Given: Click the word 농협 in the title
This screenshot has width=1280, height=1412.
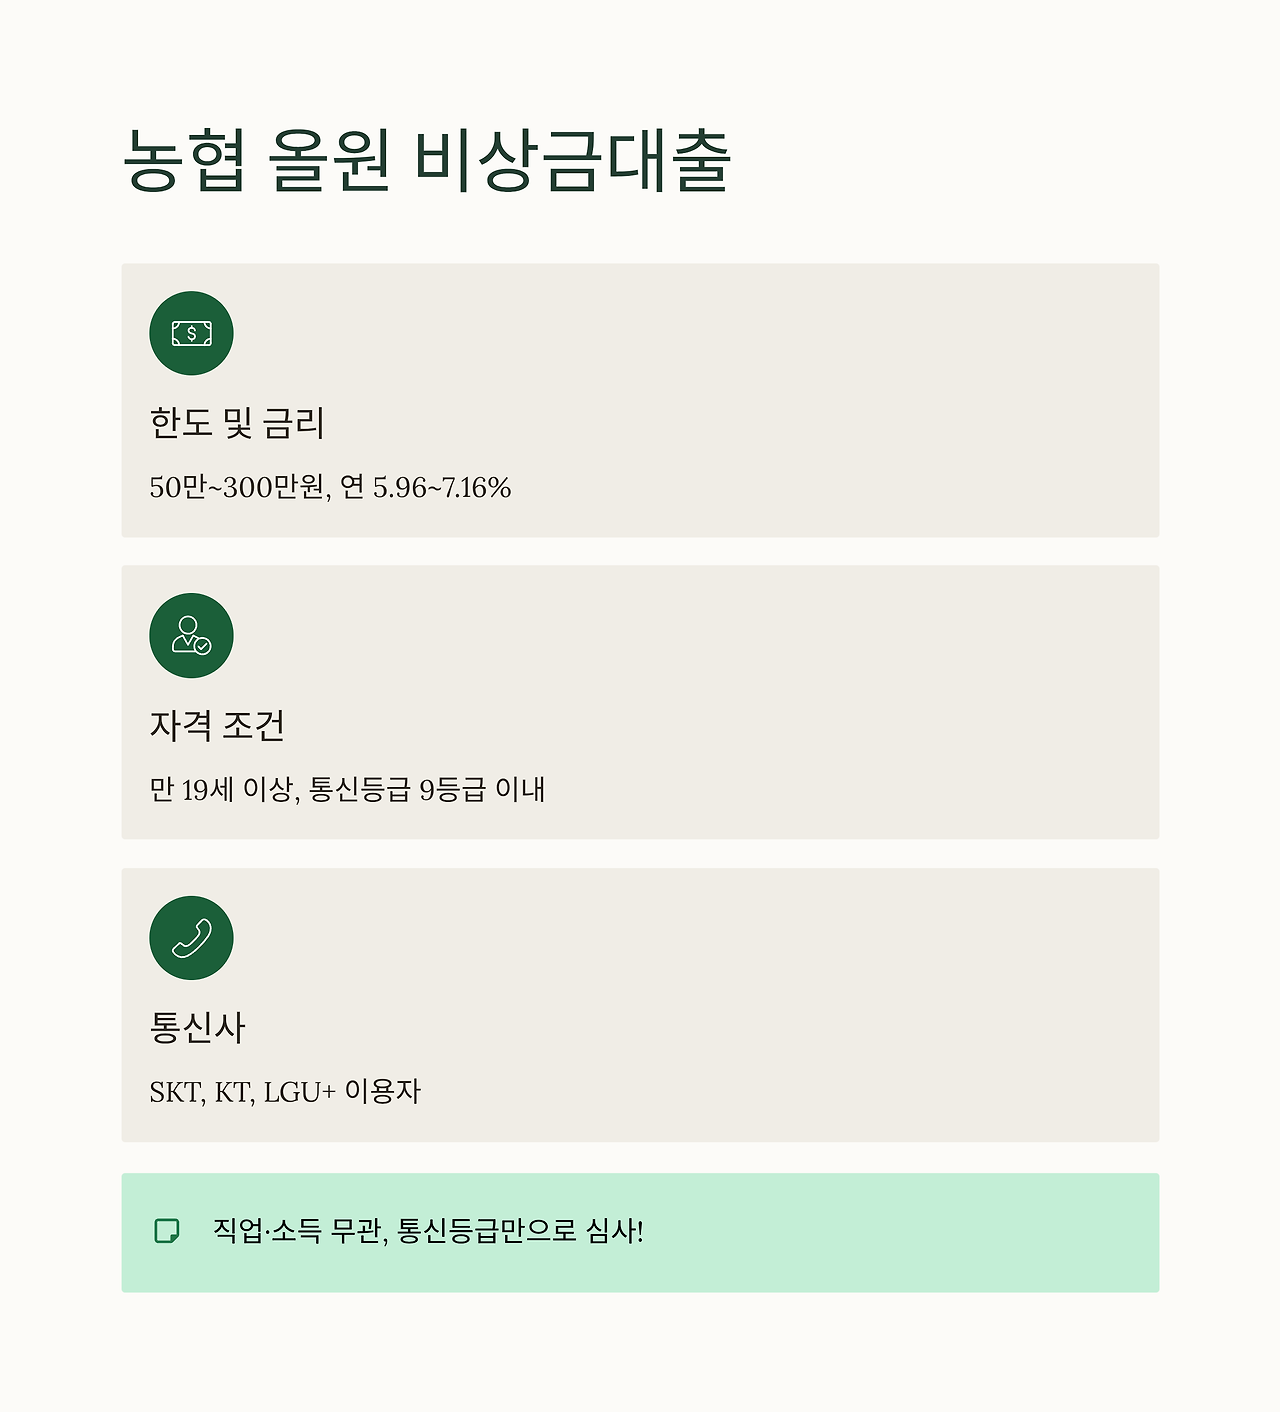Looking at the screenshot, I should point(184,160).
